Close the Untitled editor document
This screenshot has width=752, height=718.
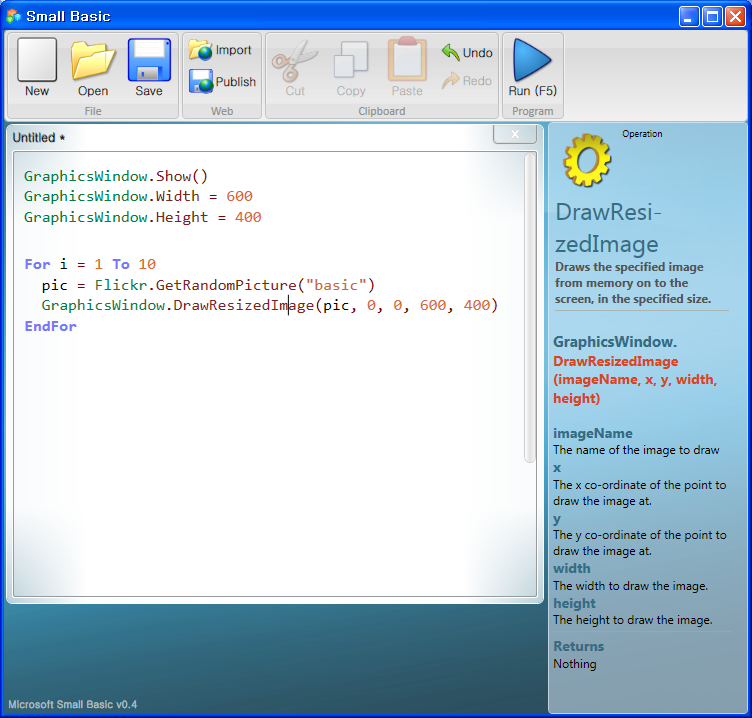click(x=515, y=134)
